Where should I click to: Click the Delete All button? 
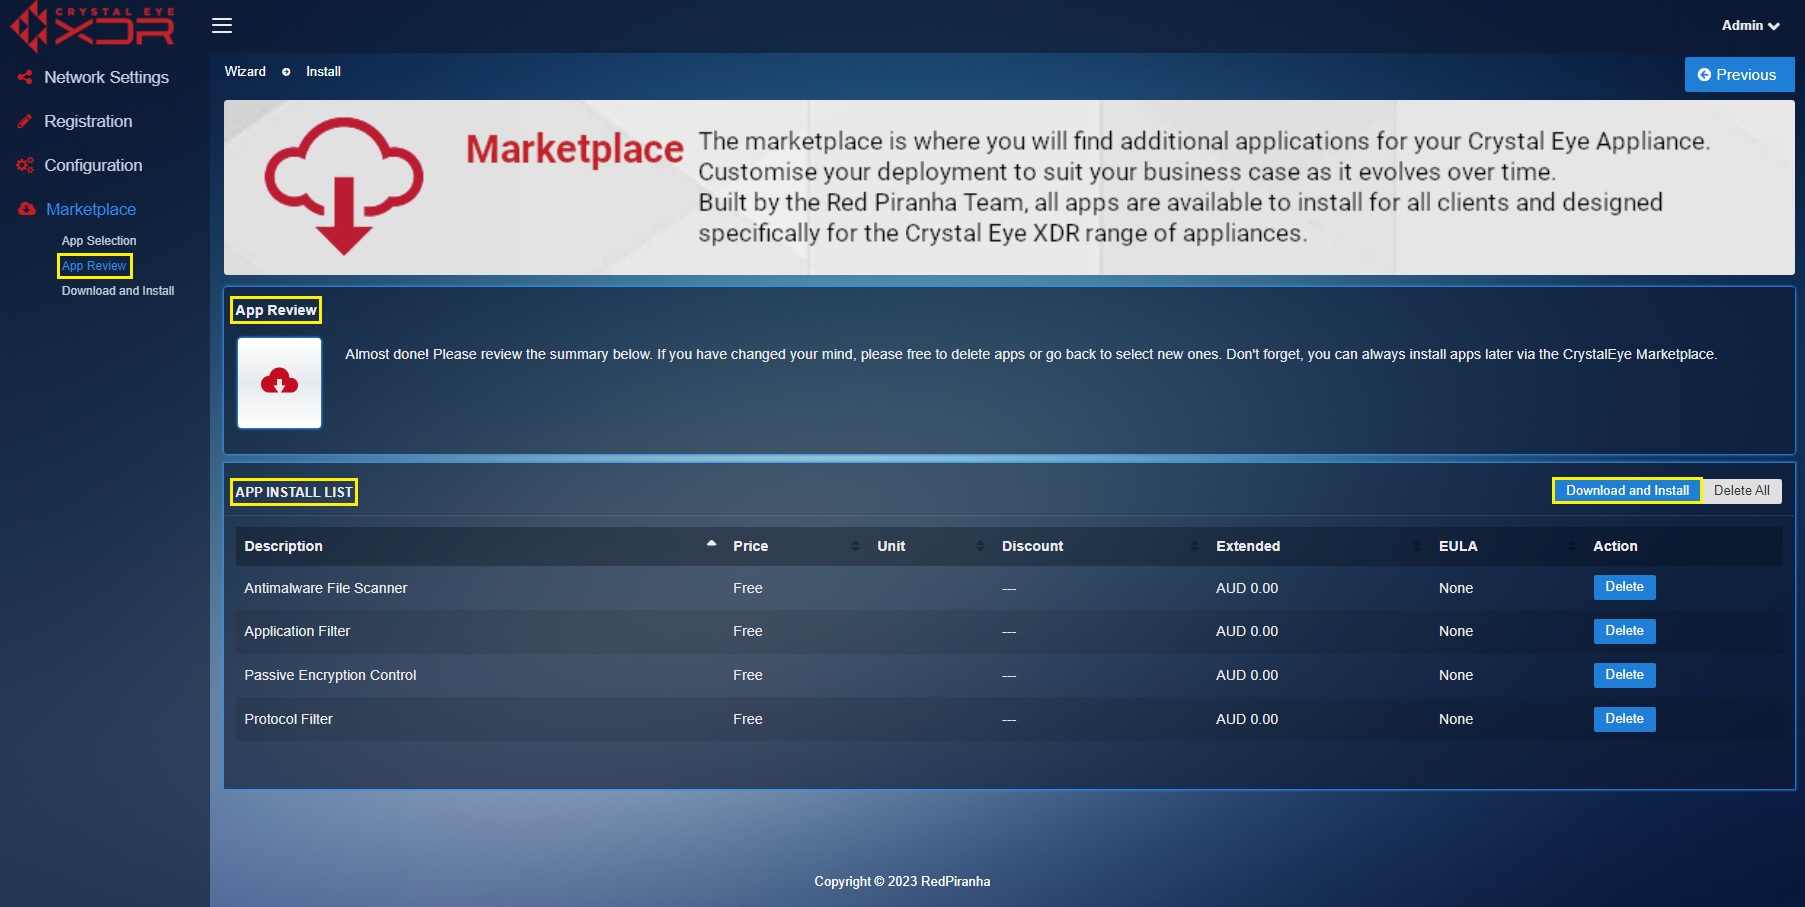point(1741,491)
